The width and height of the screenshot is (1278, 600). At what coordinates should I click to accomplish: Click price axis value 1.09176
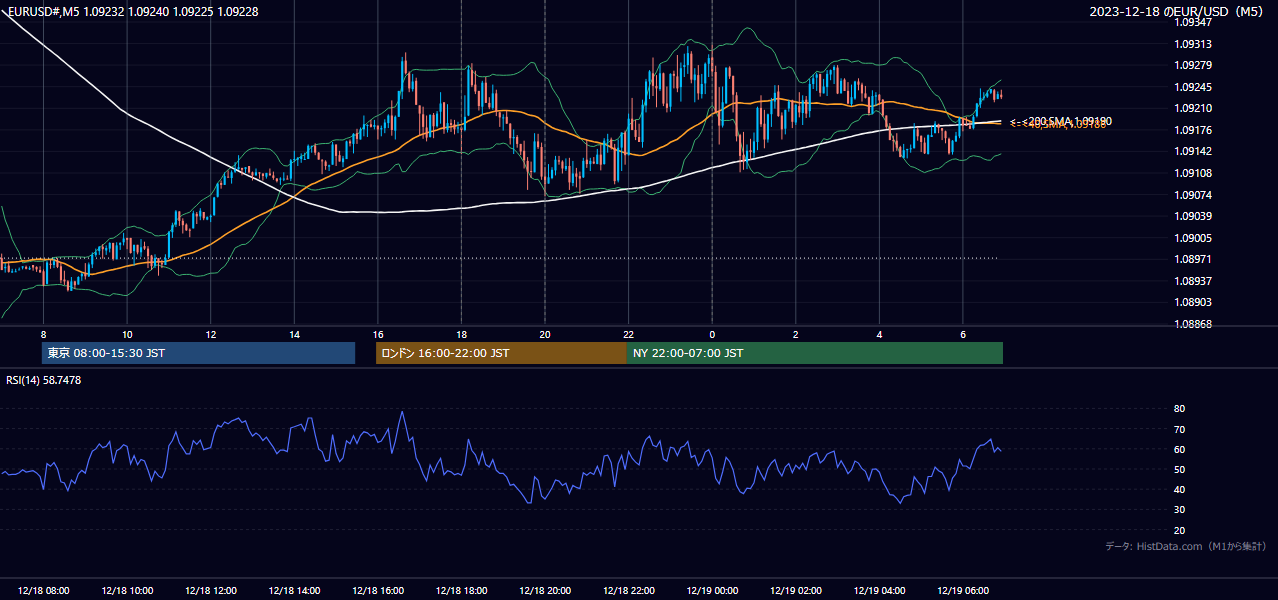tap(1192, 130)
